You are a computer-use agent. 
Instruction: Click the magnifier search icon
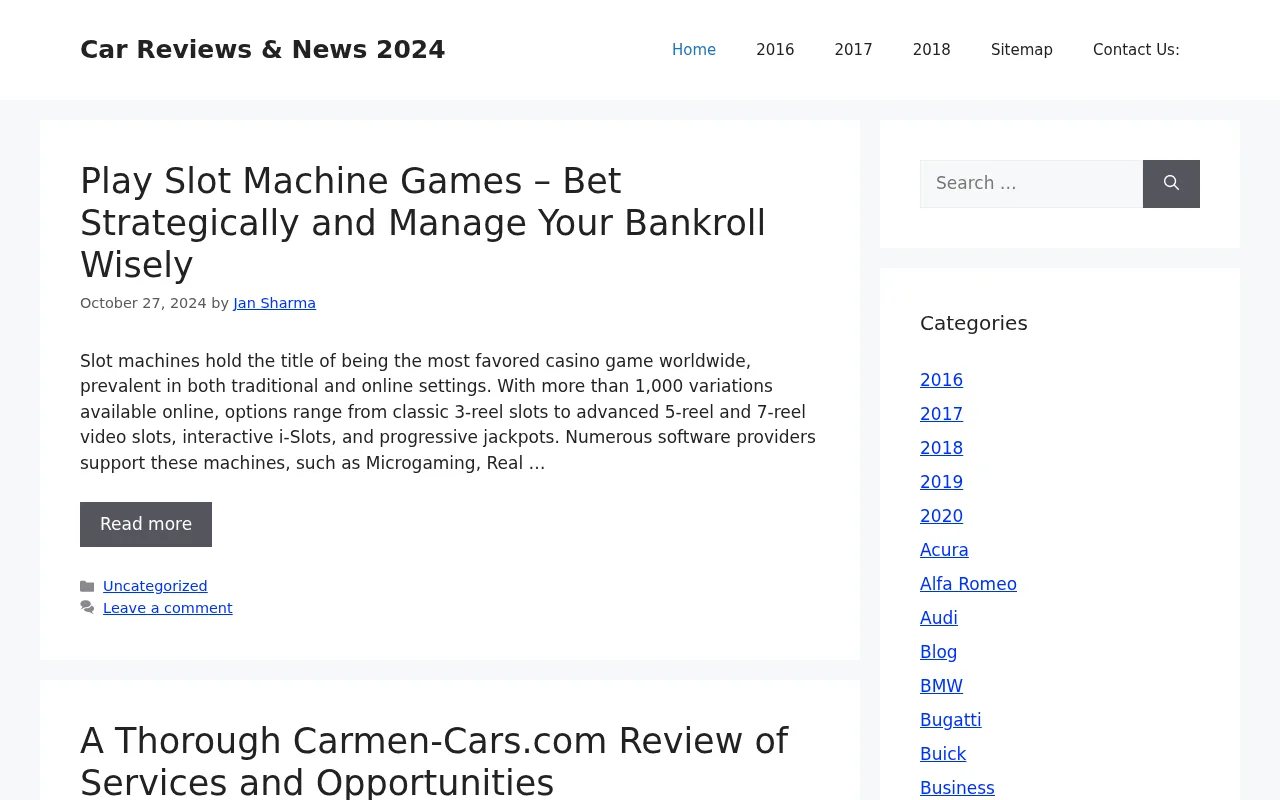coord(1171,184)
